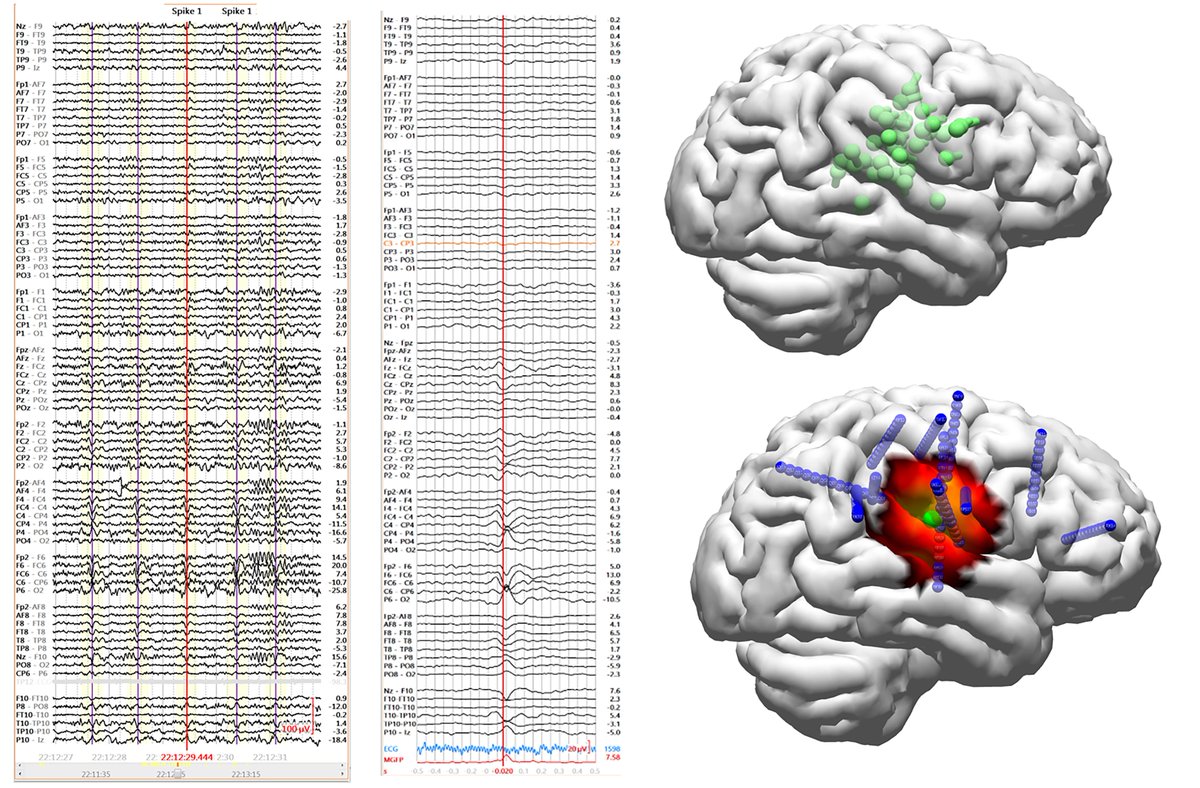Select Fp2 - F6 channel in left EEG panel
Screen dimensions: 1200x788
pyautogui.click(x=32, y=557)
